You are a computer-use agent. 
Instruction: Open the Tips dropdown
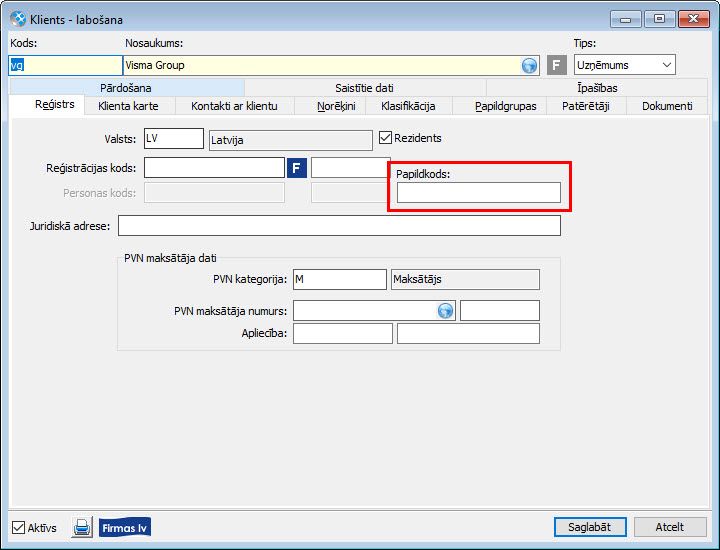(x=624, y=65)
